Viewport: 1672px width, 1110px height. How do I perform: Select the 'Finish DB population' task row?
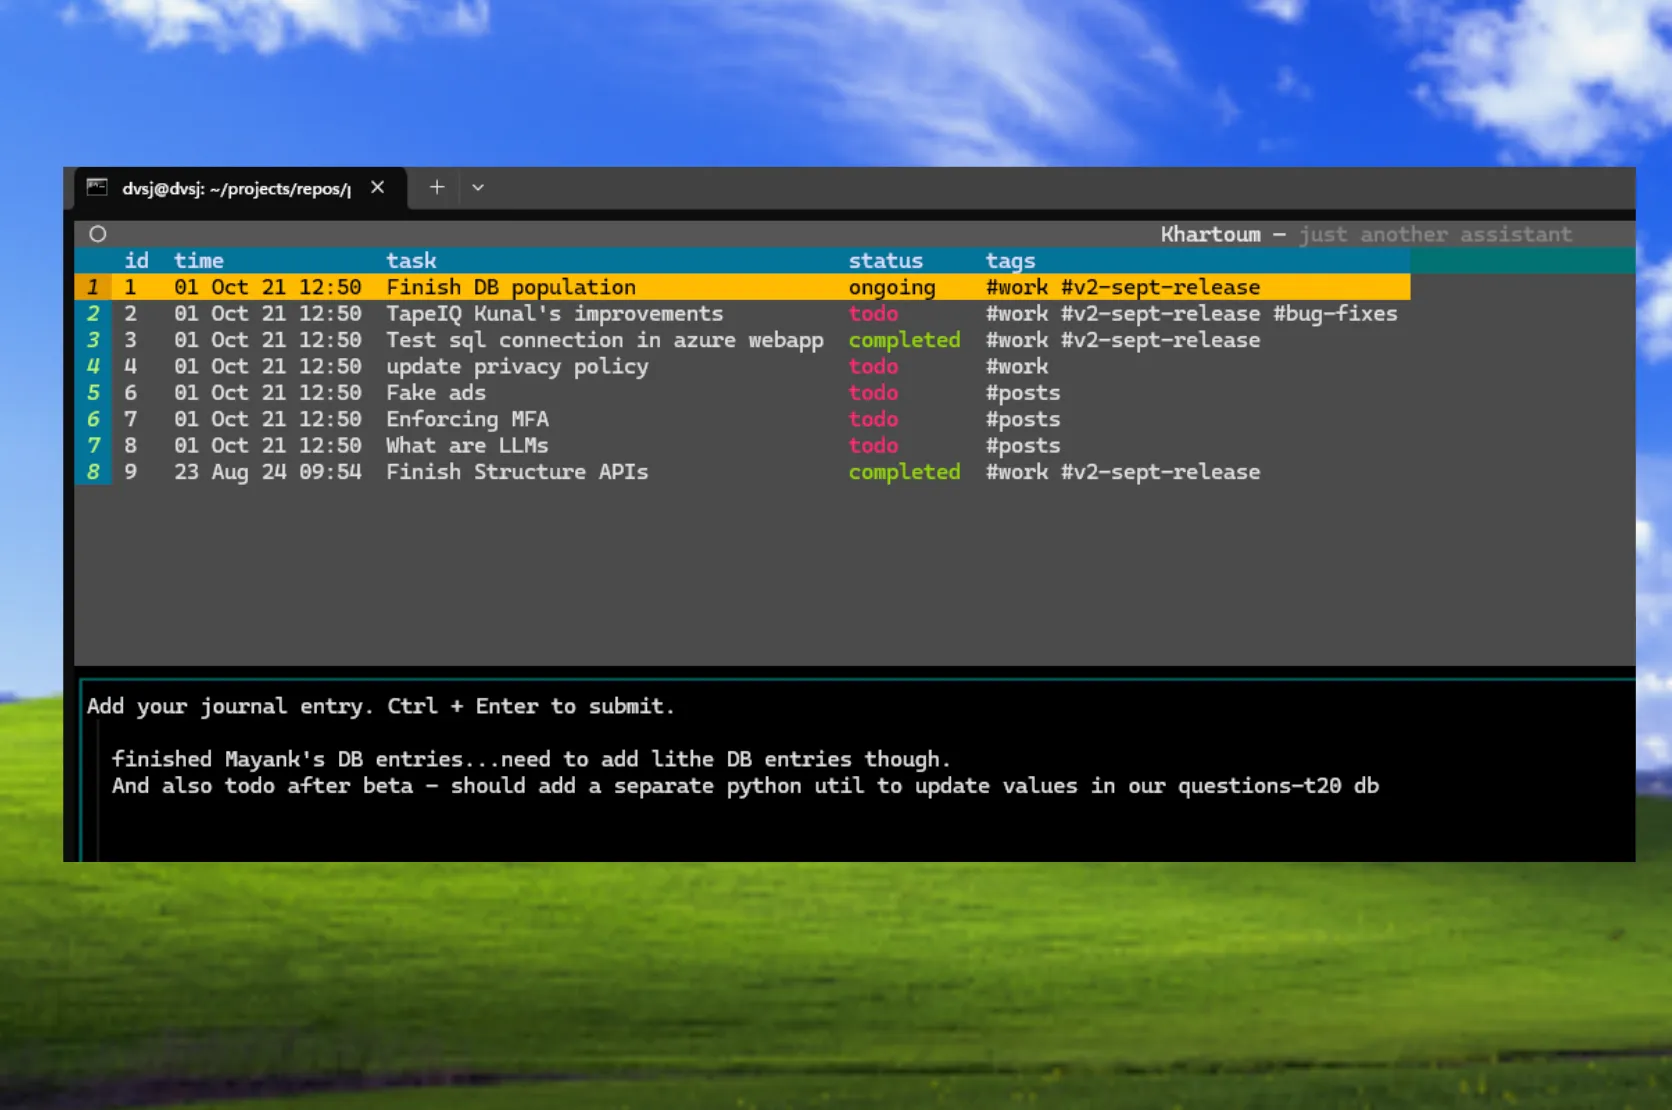pyautogui.click(x=742, y=287)
